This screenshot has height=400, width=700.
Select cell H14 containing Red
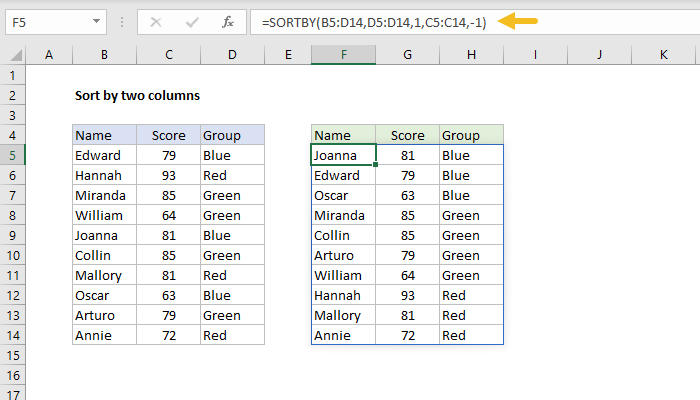471,335
